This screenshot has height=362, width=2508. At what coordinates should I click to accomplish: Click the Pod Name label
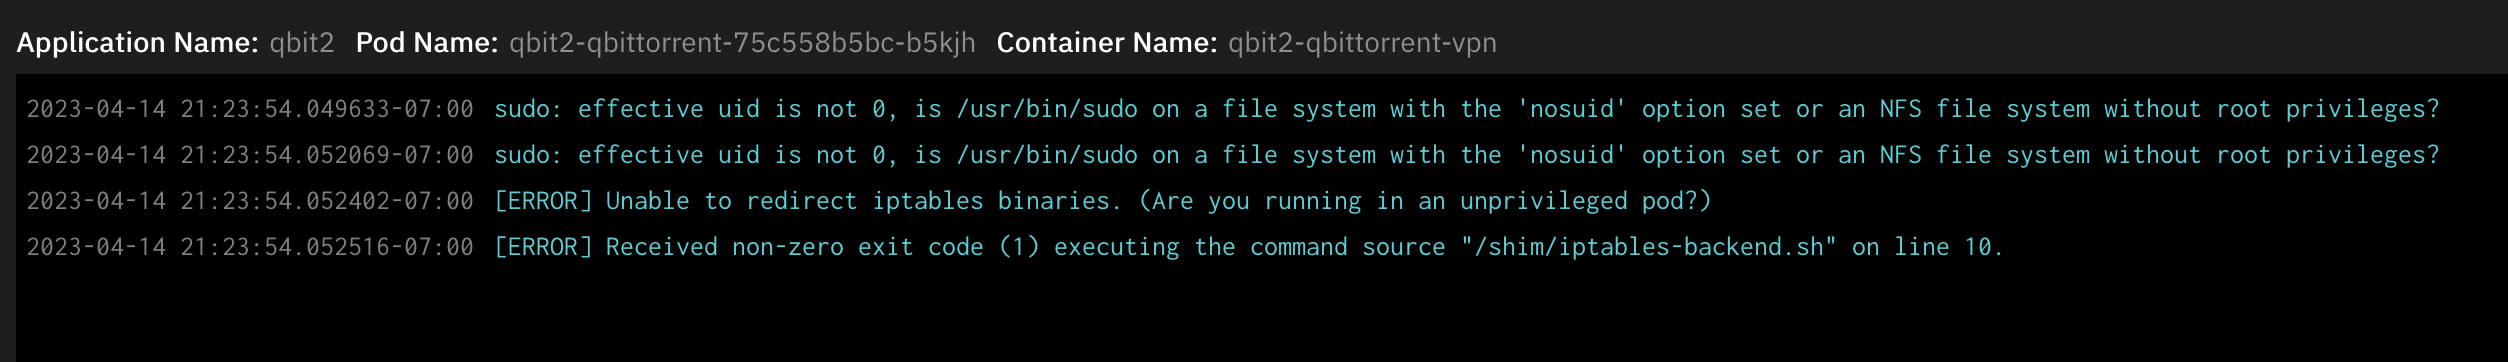tap(427, 43)
